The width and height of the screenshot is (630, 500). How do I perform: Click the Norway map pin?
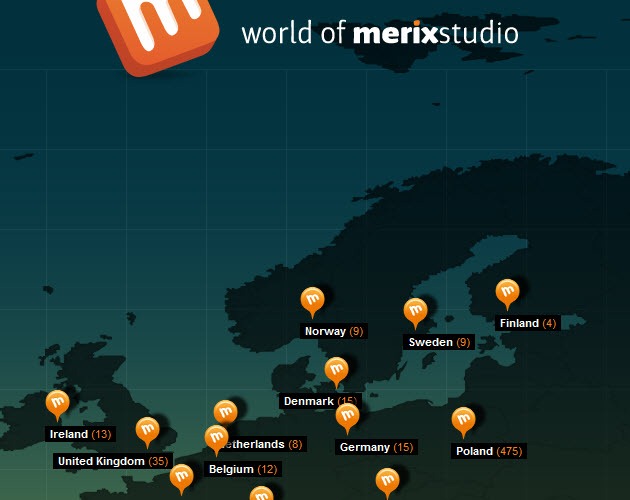(x=312, y=302)
